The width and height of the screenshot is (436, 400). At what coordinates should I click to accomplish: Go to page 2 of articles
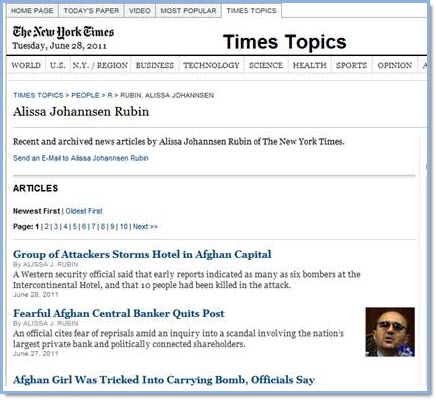[47, 227]
